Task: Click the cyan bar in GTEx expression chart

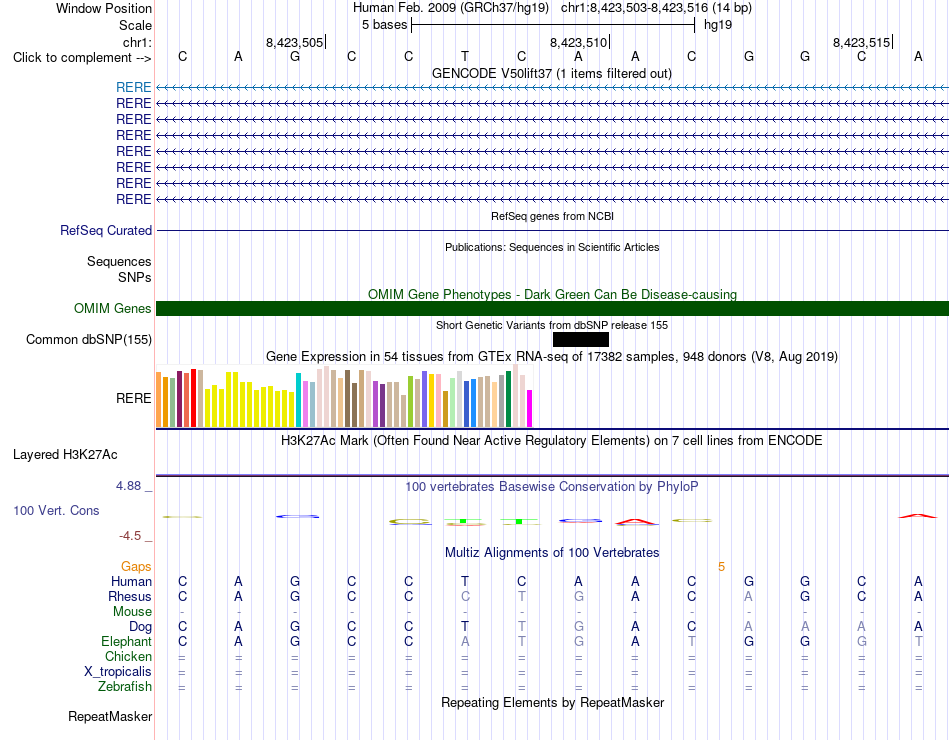Action: pos(299,401)
